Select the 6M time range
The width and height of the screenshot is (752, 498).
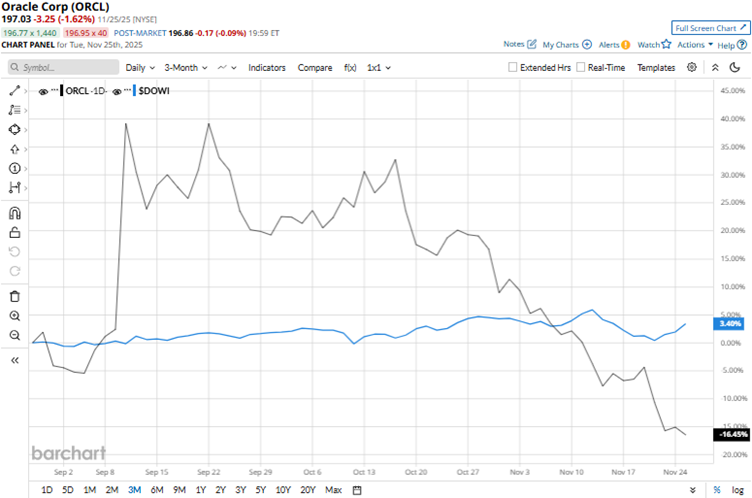(x=157, y=490)
